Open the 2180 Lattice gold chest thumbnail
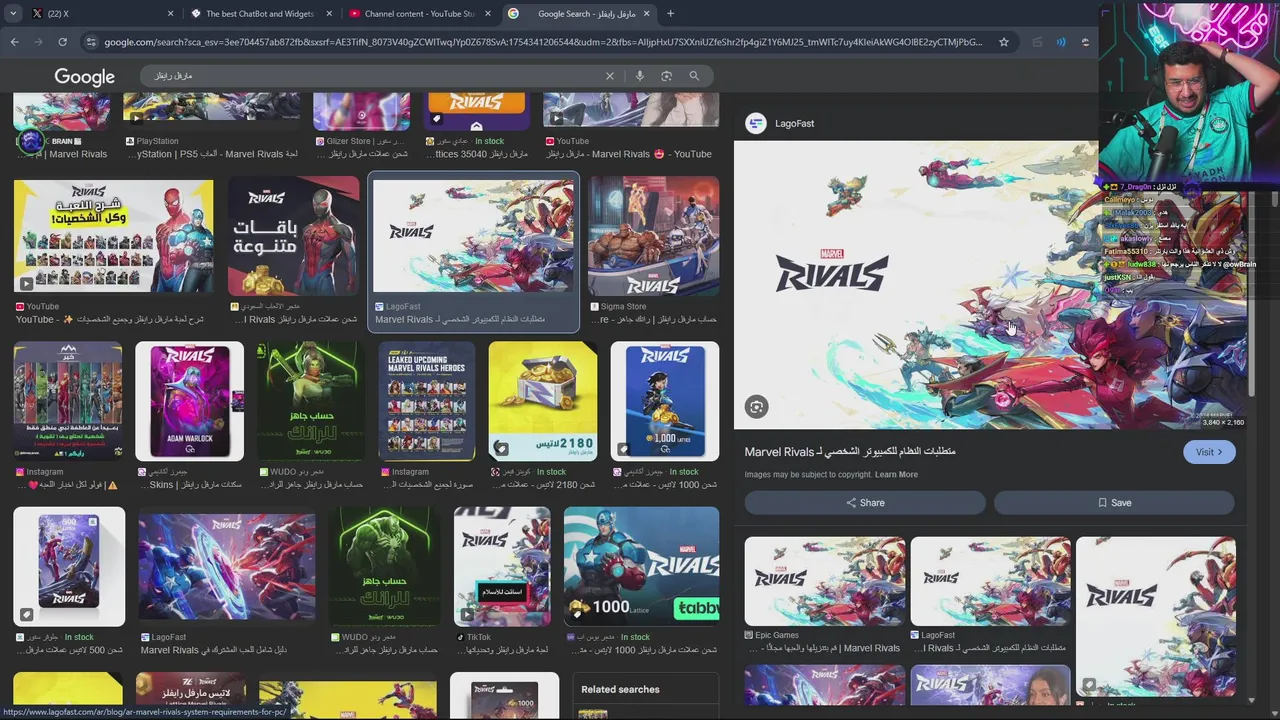The height and width of the screenshot is (720, 1280). pyautogui.click(x=542, y=401)
